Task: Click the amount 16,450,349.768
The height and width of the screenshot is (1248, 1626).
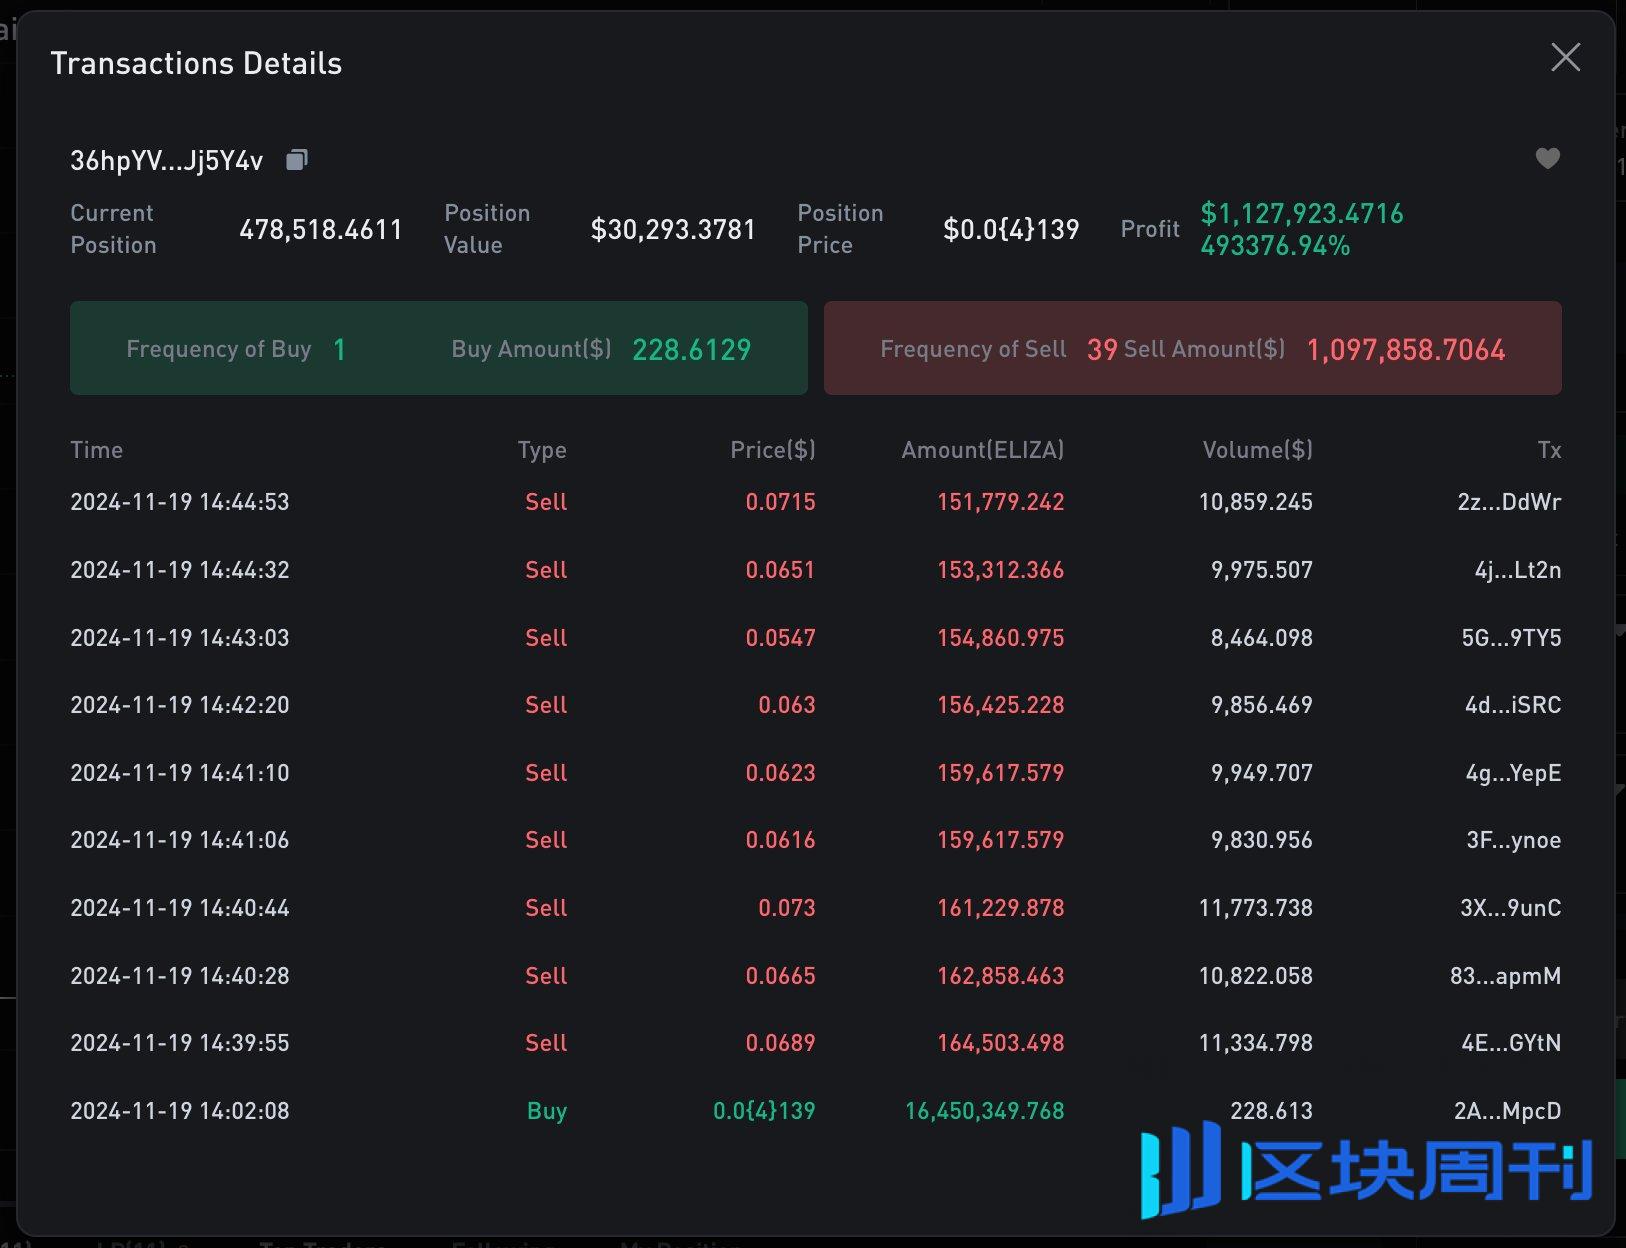Action: (x=985, y=1111)
